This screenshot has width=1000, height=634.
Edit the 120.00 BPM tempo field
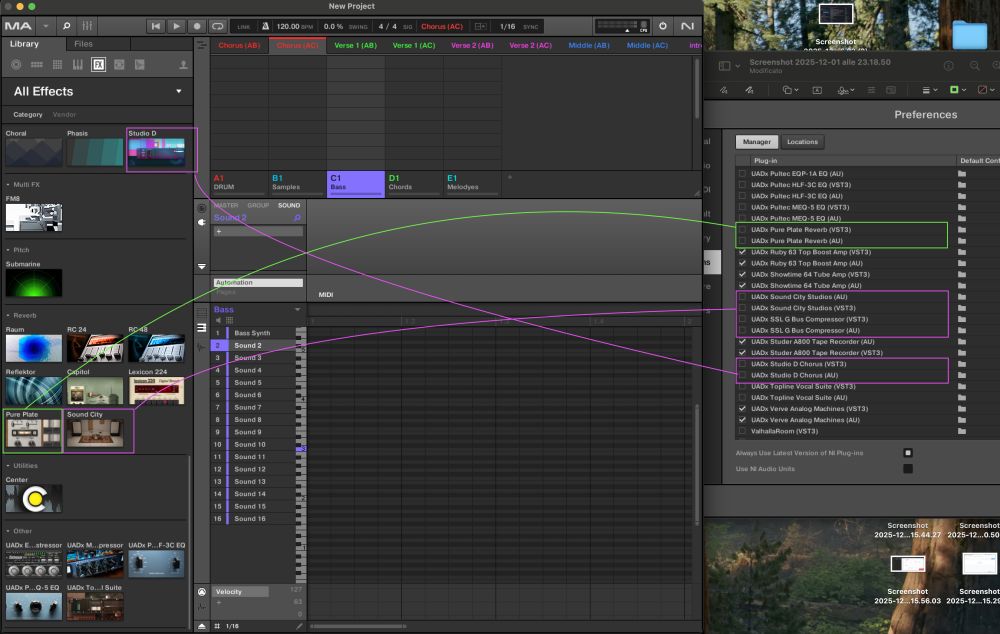[x=294, y=27]
